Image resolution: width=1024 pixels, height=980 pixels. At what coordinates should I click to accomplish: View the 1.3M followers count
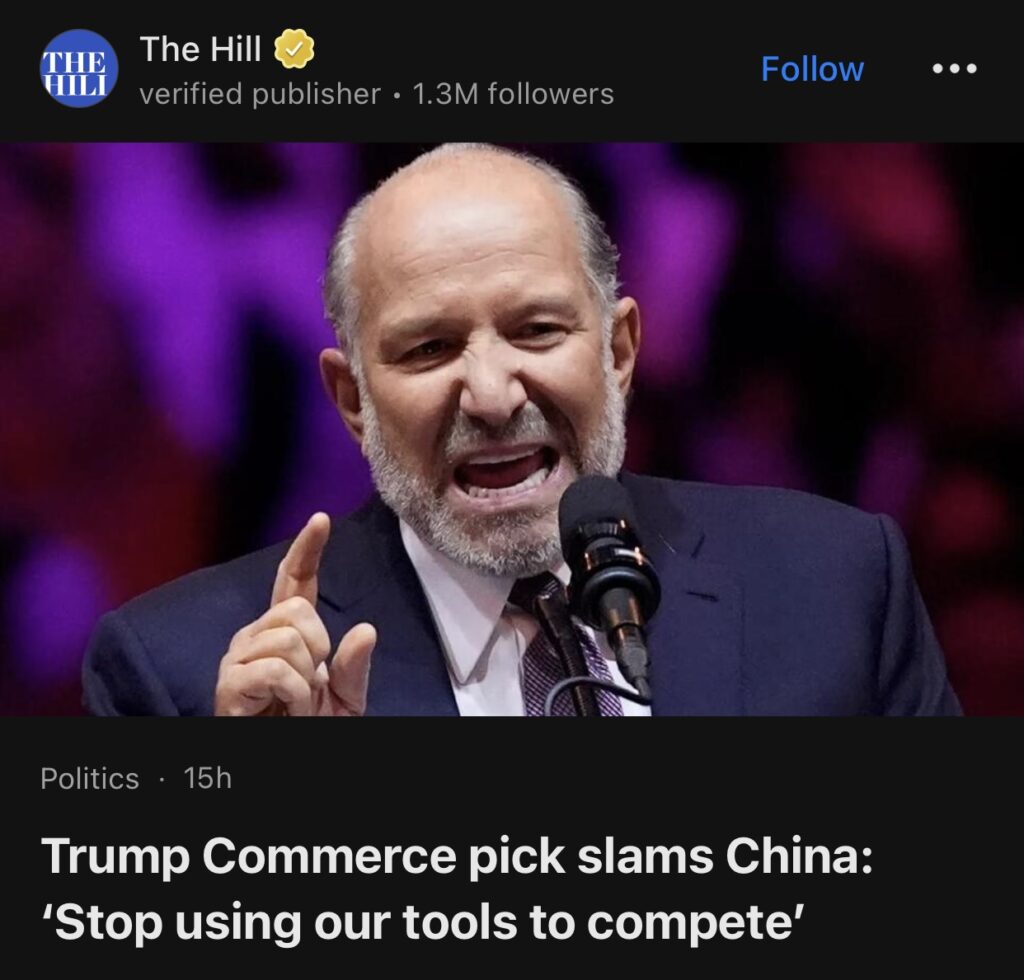(x=513, y=94)
